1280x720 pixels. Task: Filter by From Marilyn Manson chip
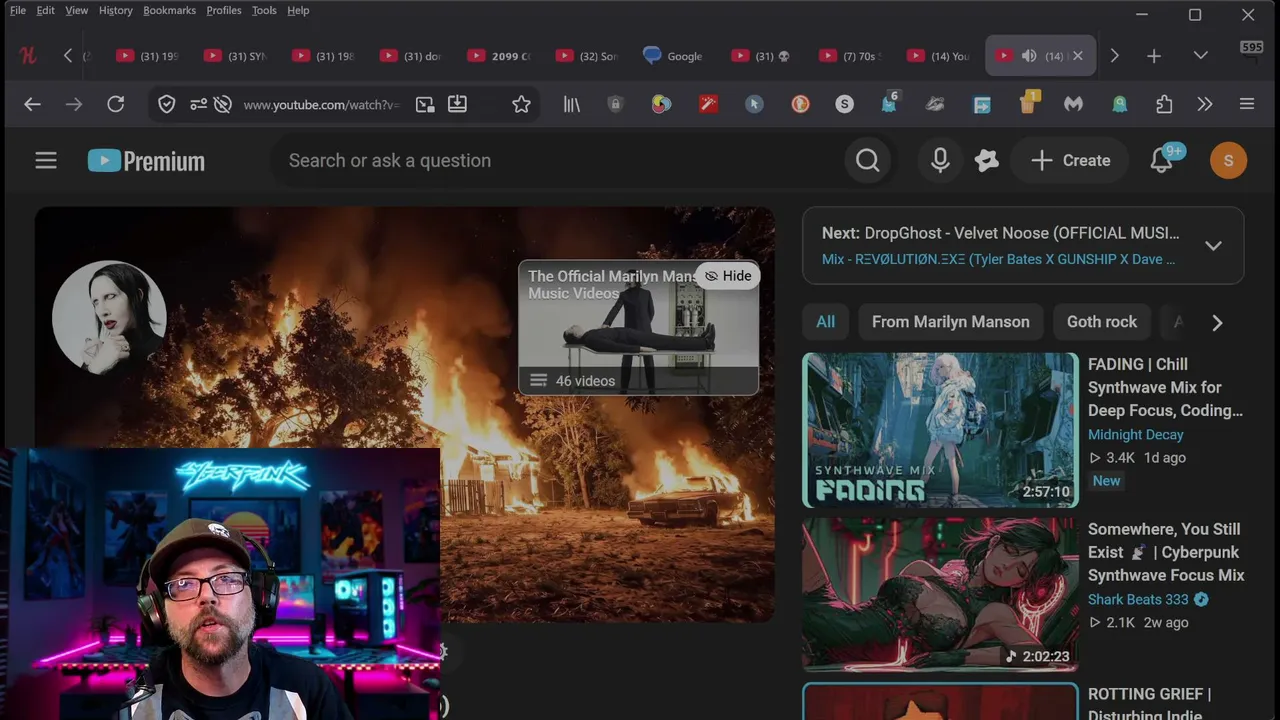coord(950,322)
